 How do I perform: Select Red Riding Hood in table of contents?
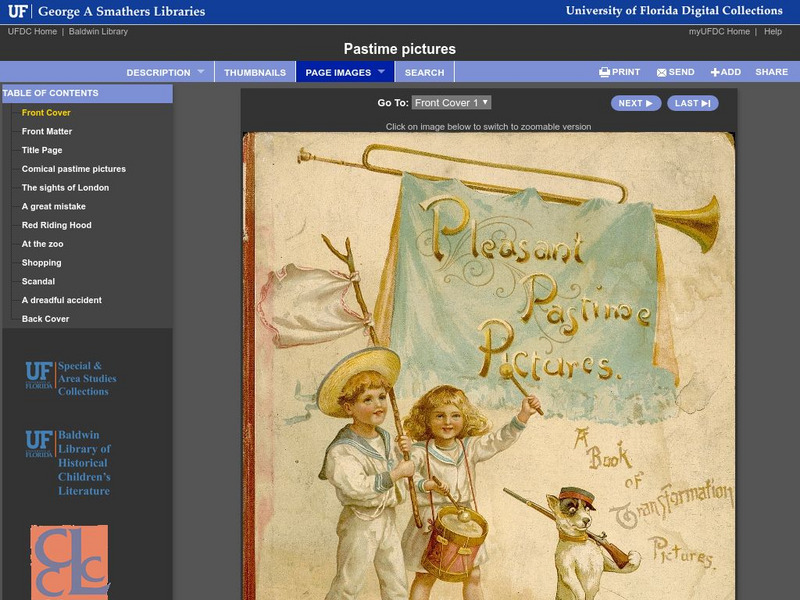click(57, 225)
